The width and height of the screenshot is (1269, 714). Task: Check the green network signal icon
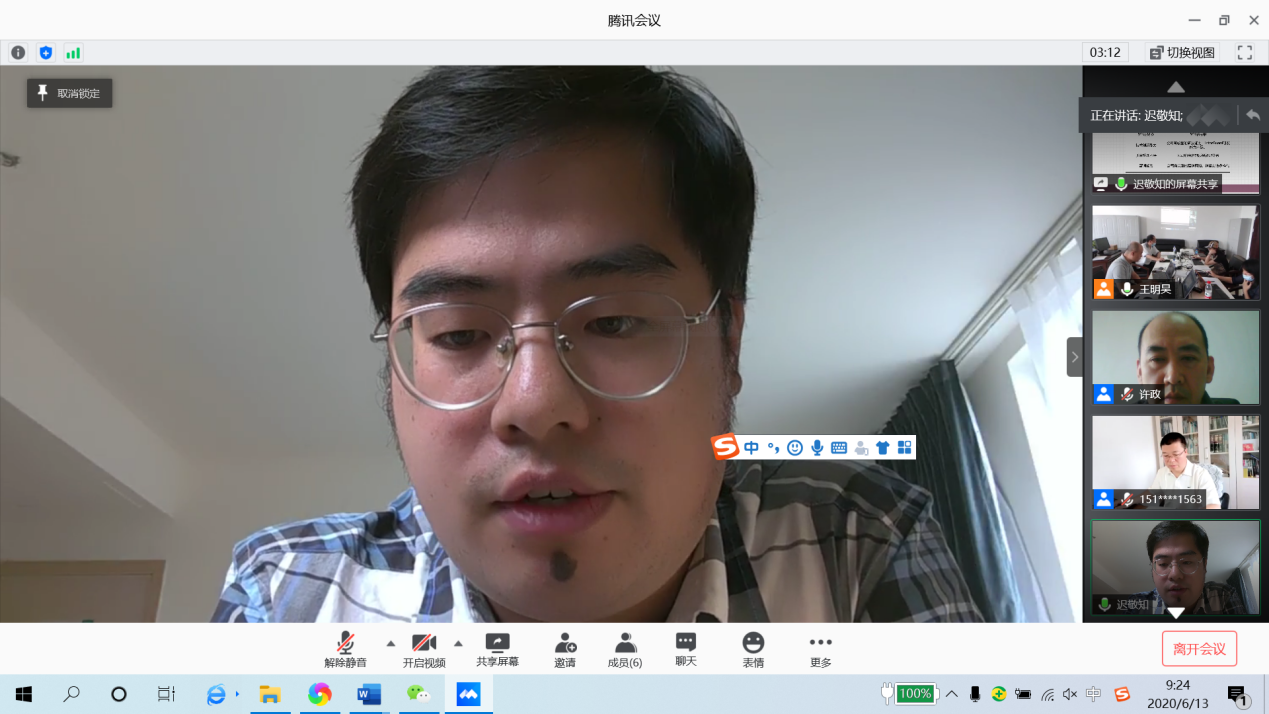click(73, 53)
